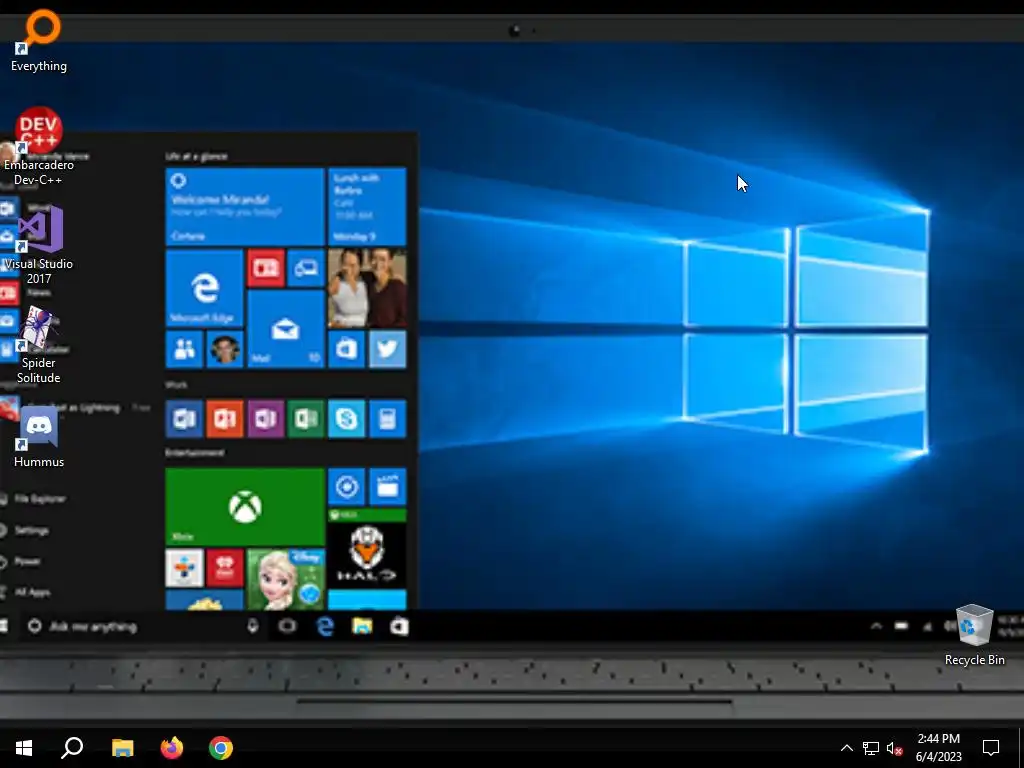The height and width of the screenshot is (768, 1024).
Task: Select the Spider Solitude desktop icon
Action: coord(39,345)
